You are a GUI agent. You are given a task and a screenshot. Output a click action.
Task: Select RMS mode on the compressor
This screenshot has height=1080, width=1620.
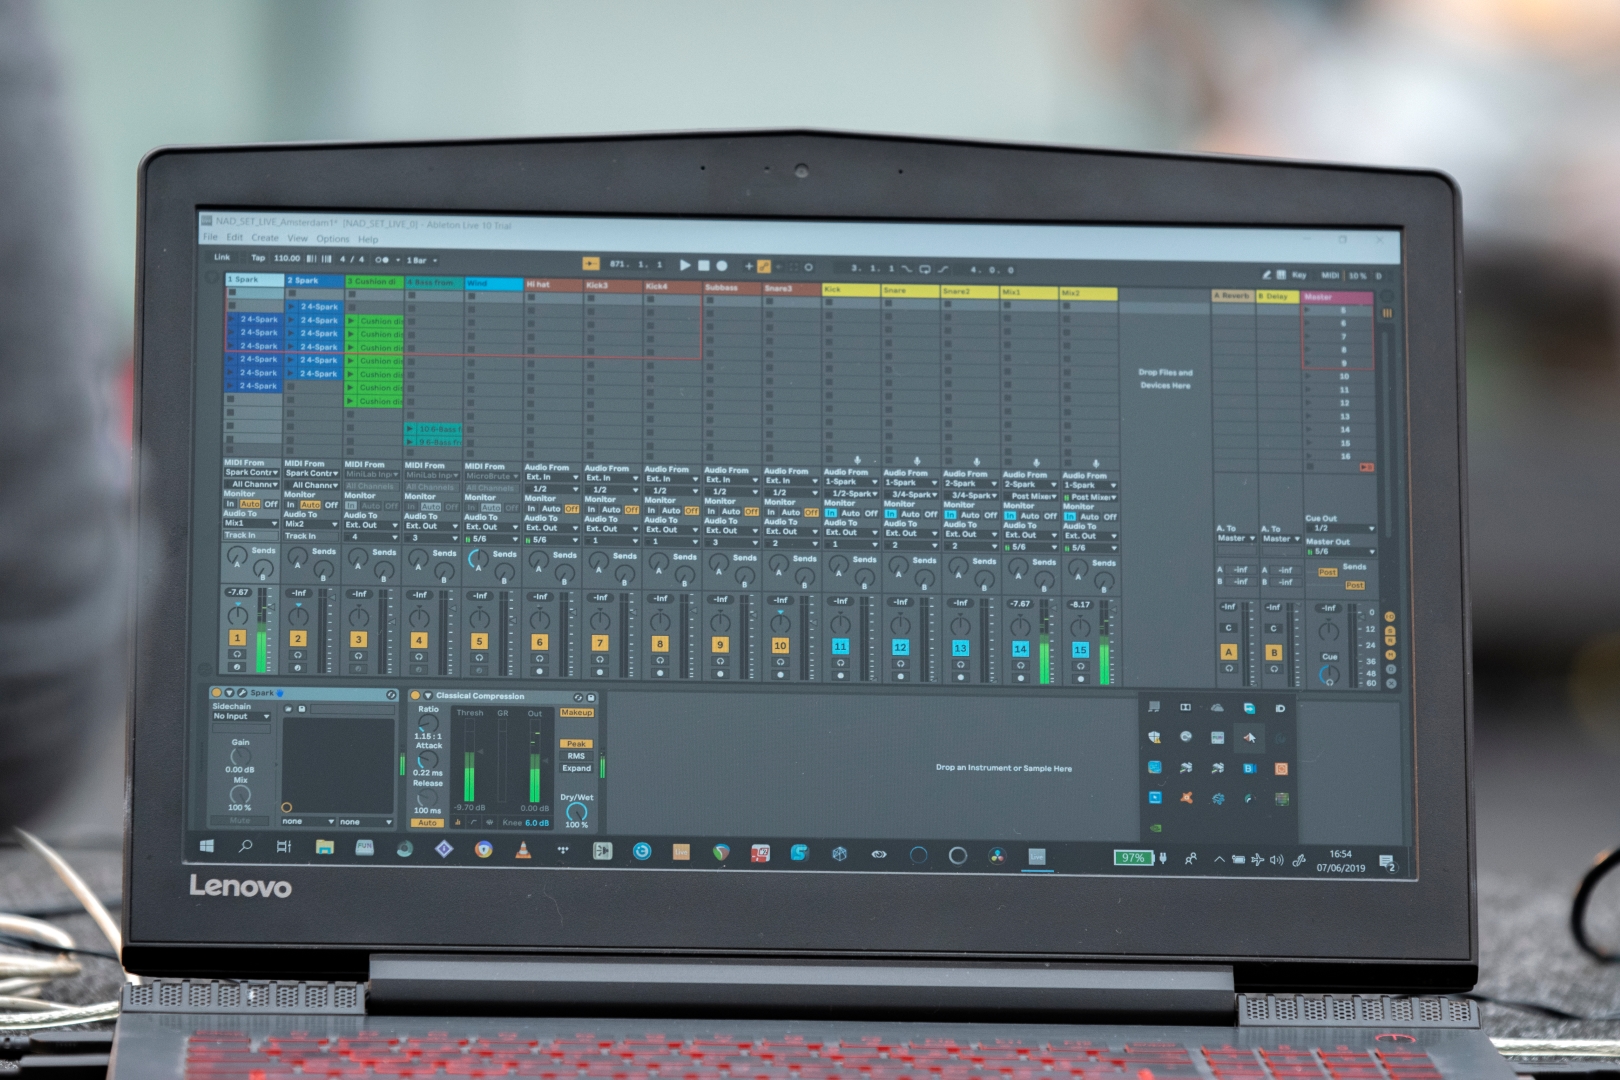(576, 756)
